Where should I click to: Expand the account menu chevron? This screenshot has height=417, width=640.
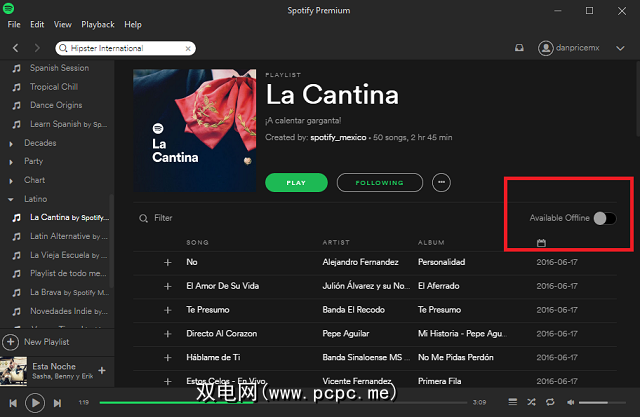(x=620, y=48)
